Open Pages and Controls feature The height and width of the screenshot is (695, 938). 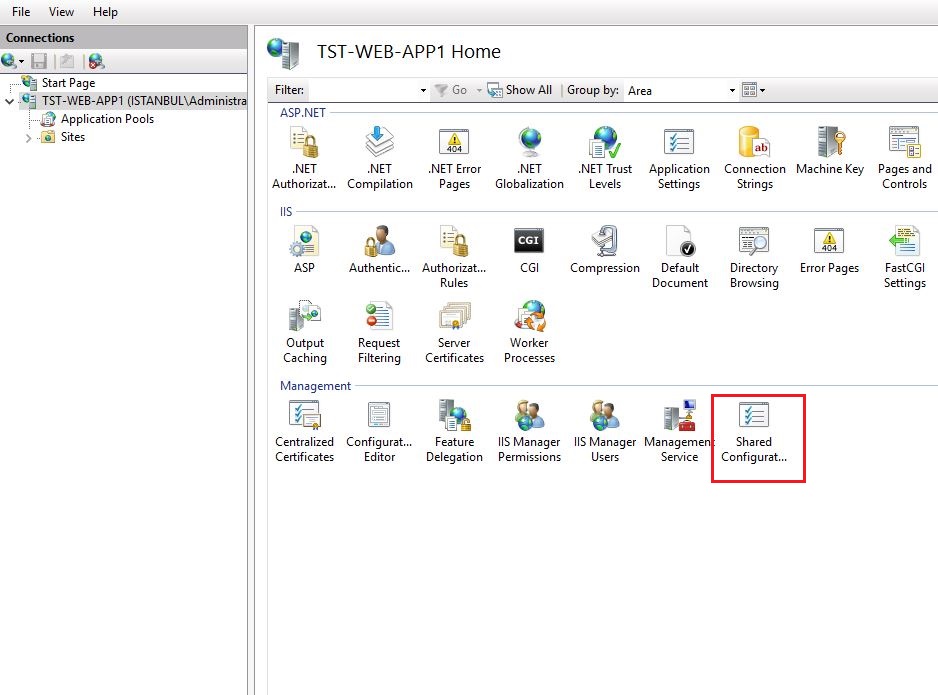[904, 158]
